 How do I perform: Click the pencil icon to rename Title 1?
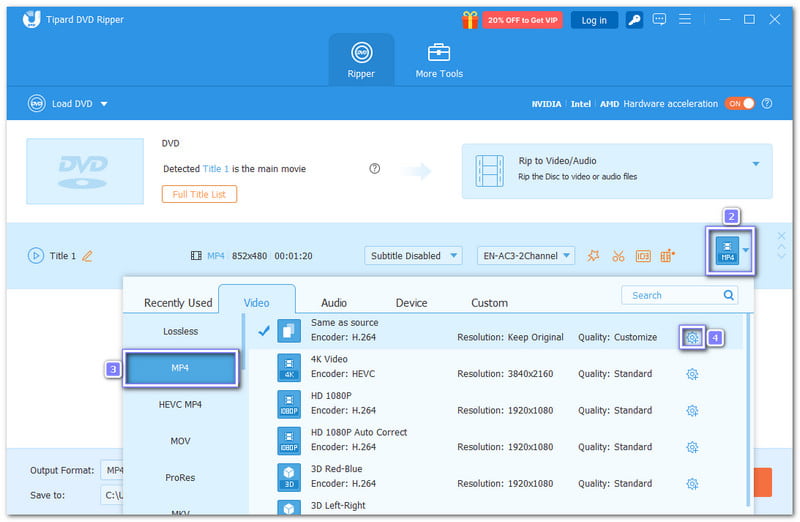coord(87,256)
